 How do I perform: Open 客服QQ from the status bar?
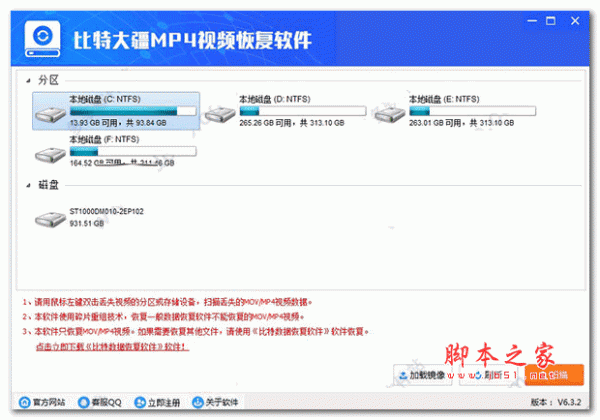[99, 402]
